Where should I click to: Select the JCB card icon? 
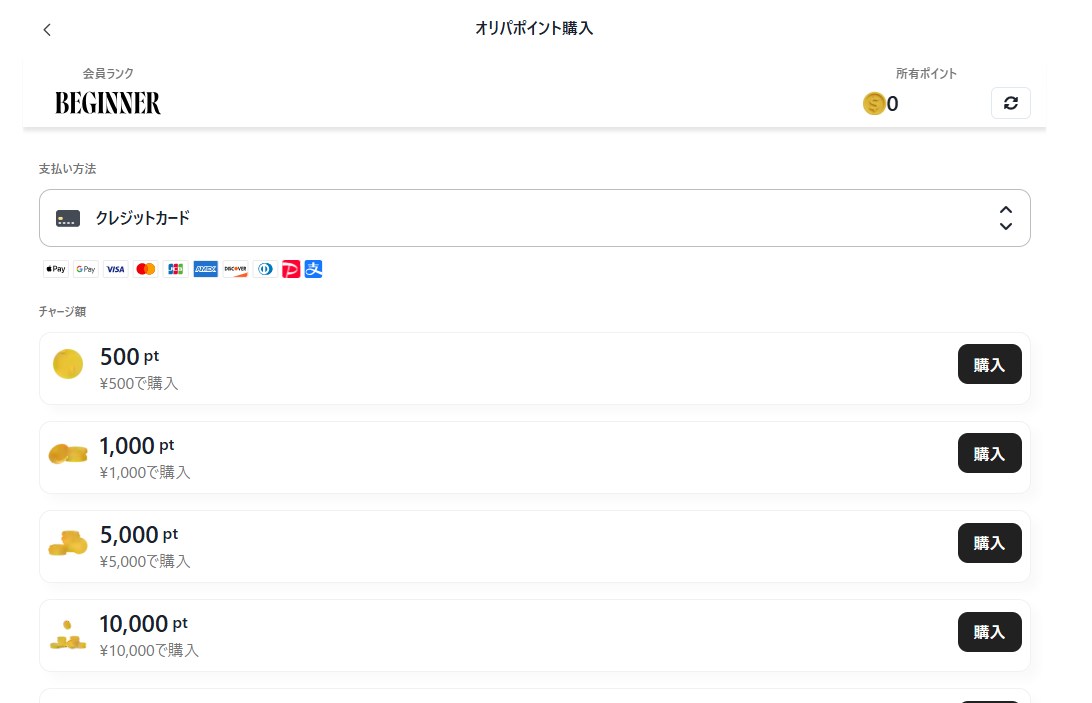point(175,269)
